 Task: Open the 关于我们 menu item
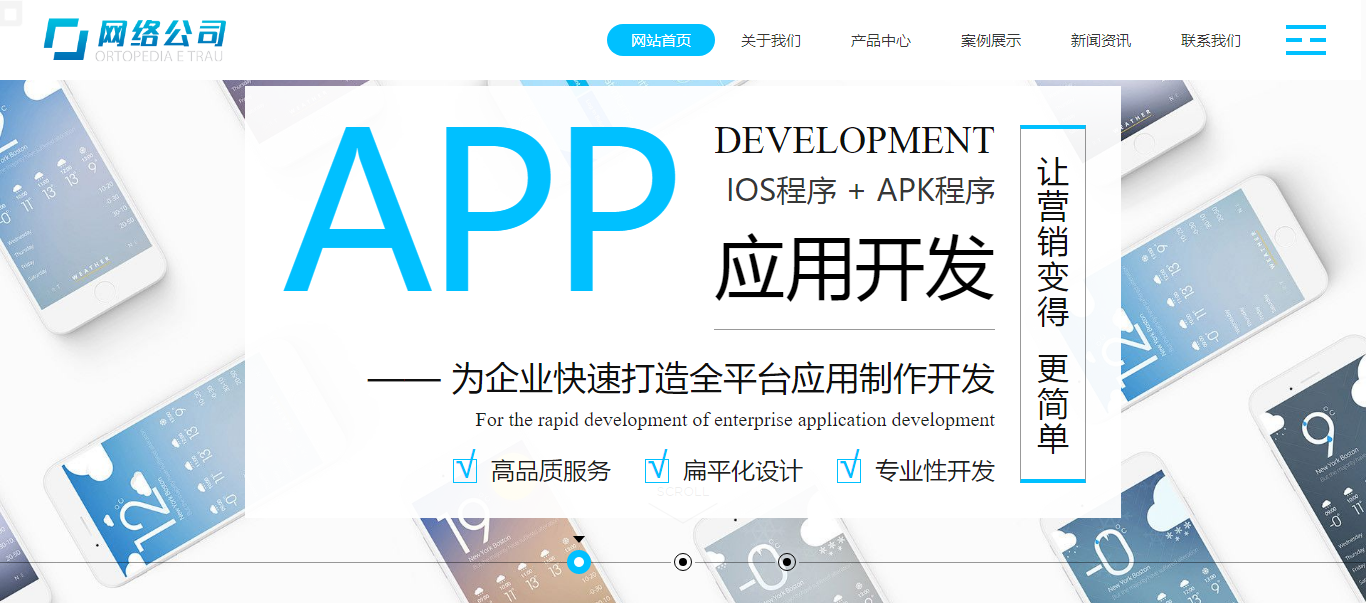point(770,41)
